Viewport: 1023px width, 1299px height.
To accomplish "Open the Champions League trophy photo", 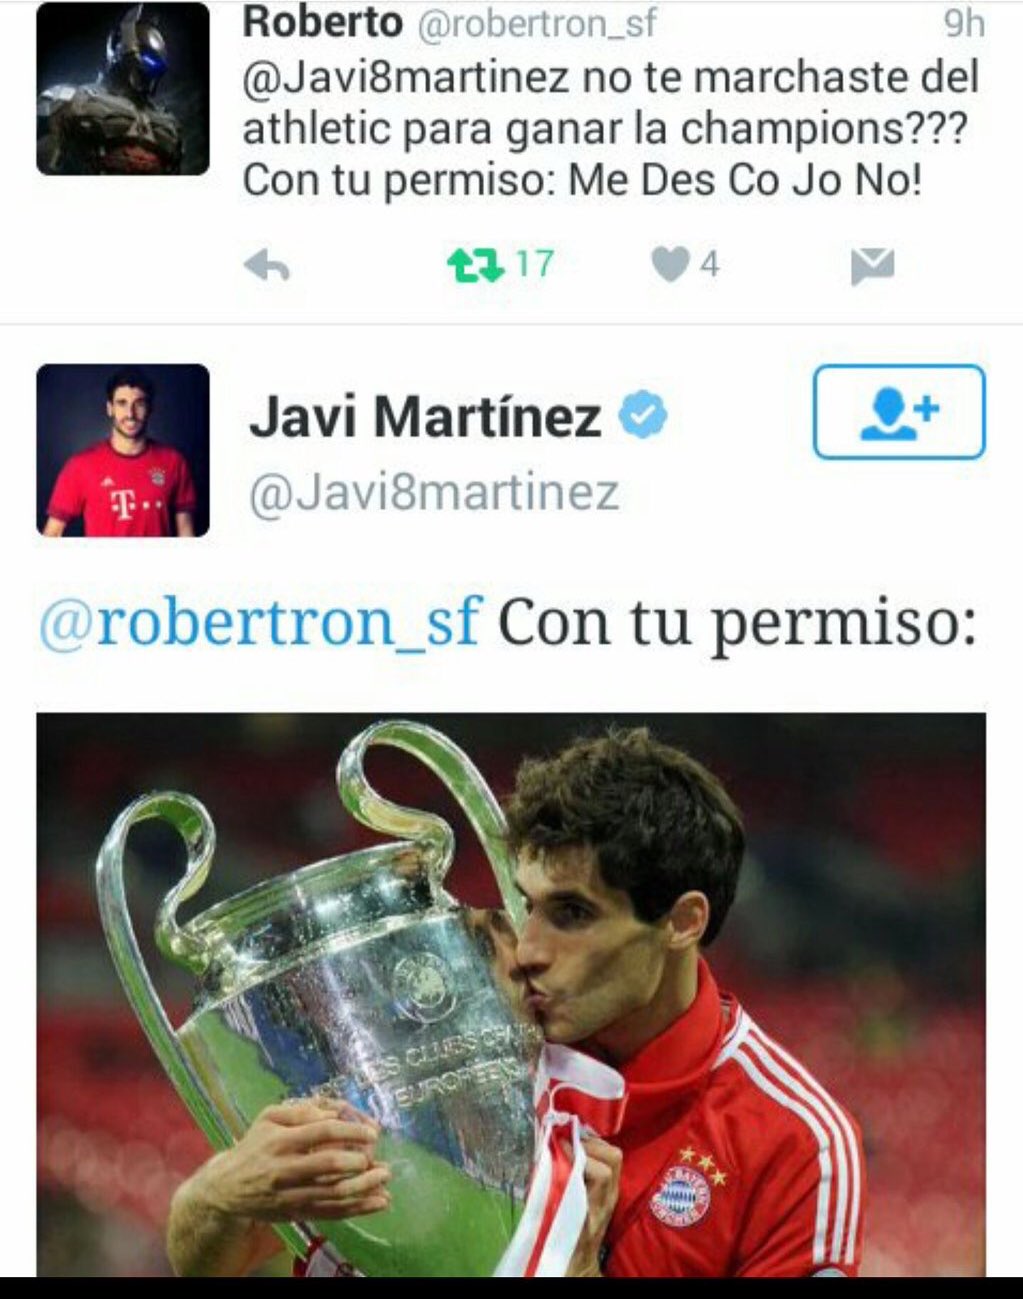I will pos(511,994).
